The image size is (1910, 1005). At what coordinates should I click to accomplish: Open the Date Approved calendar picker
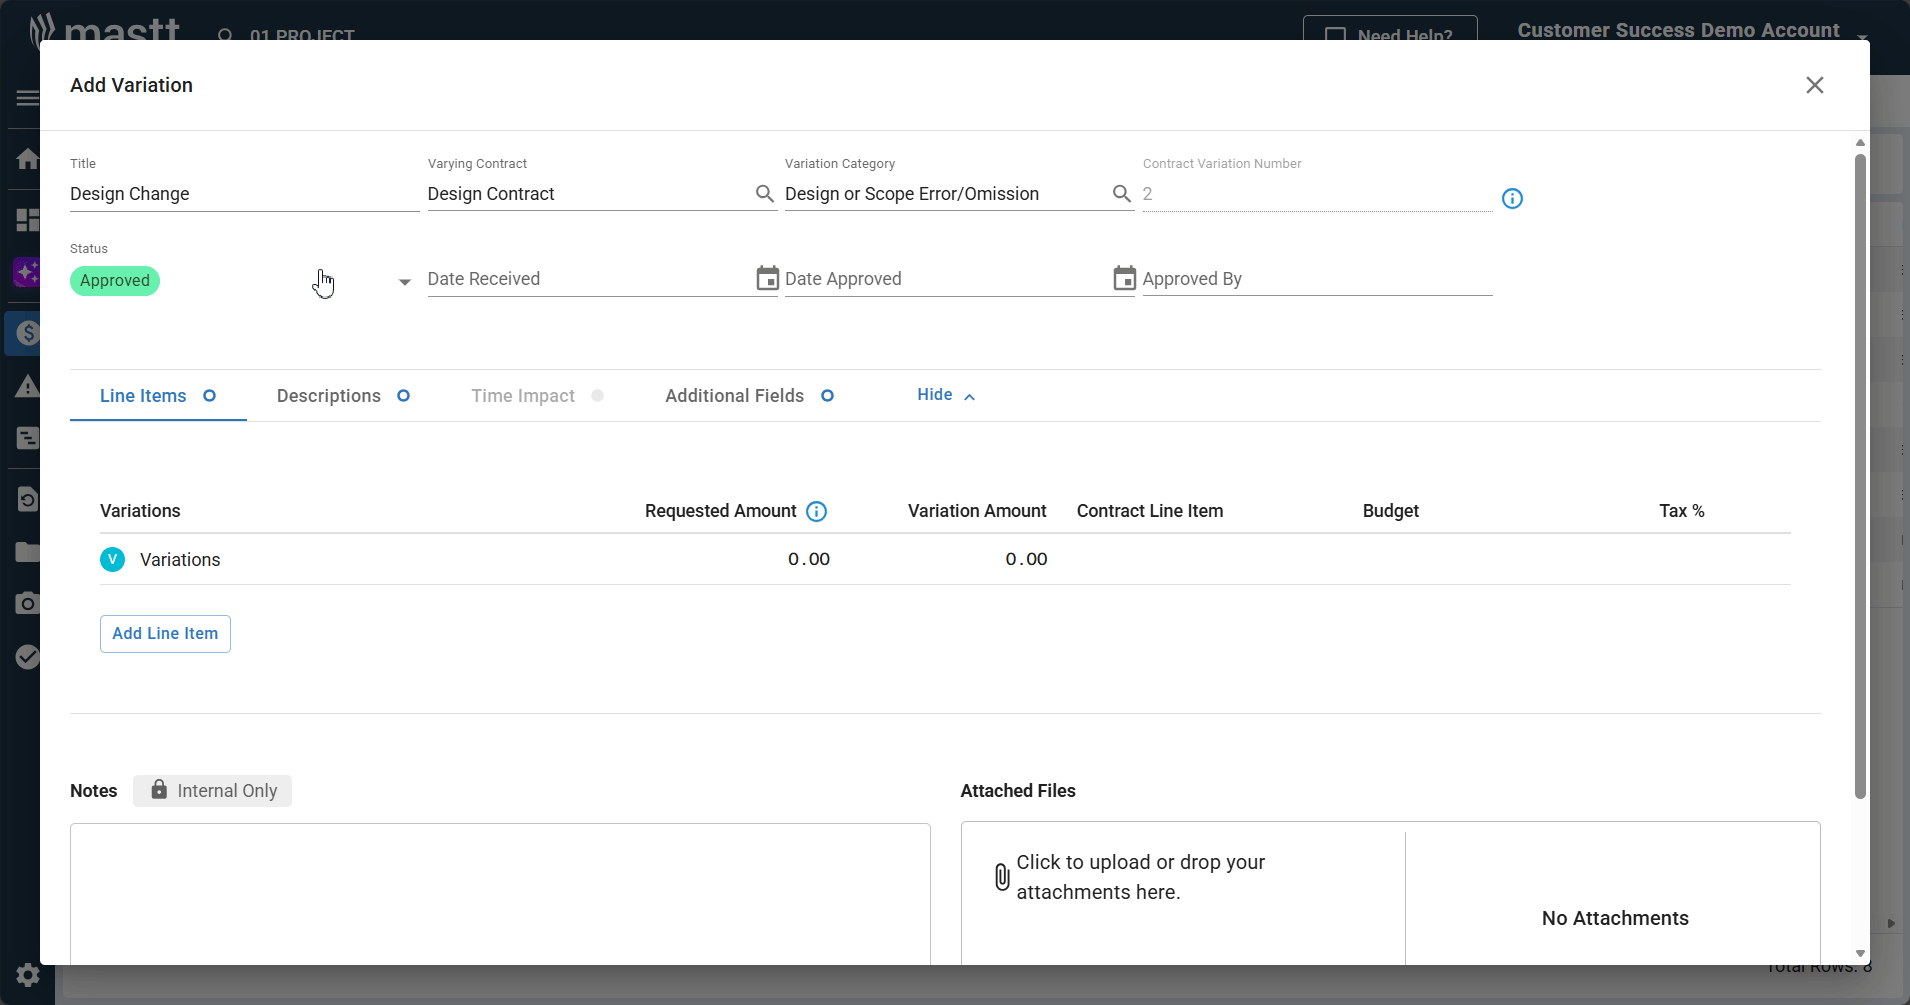[1124, 279]
